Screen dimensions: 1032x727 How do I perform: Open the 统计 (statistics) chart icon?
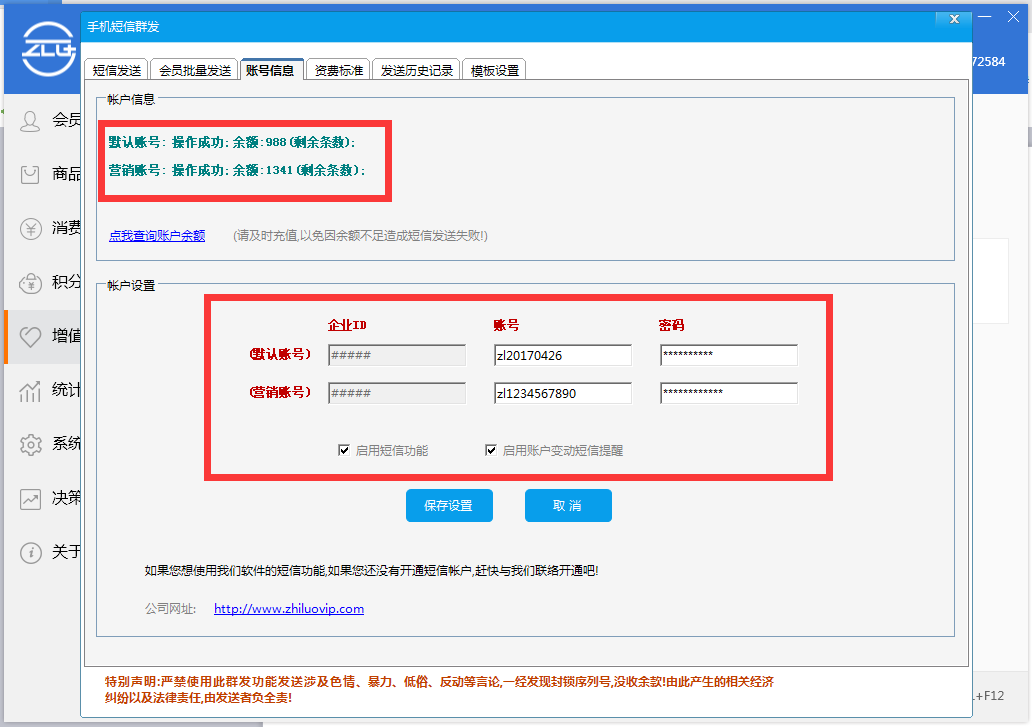(x=30, y=390)
